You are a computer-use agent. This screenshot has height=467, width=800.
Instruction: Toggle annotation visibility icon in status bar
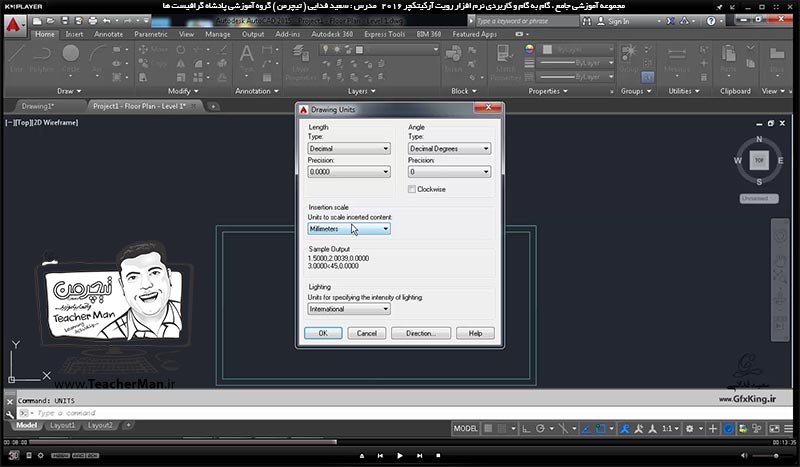tap(624, 429)
